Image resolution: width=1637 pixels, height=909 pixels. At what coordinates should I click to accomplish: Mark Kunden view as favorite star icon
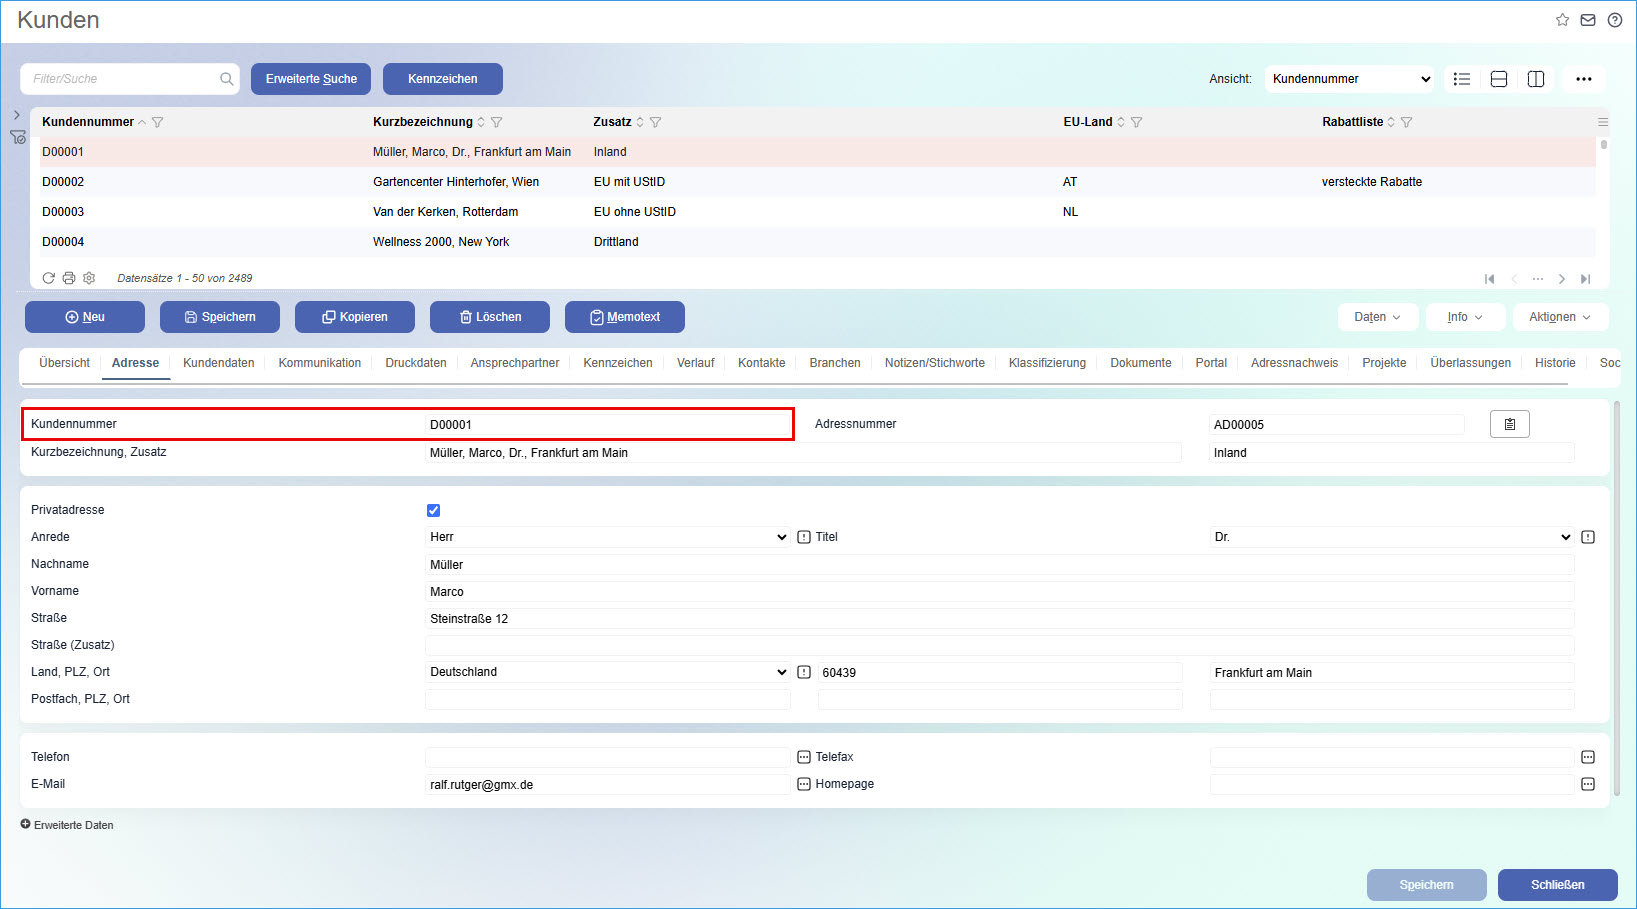tap(1561, 19)
